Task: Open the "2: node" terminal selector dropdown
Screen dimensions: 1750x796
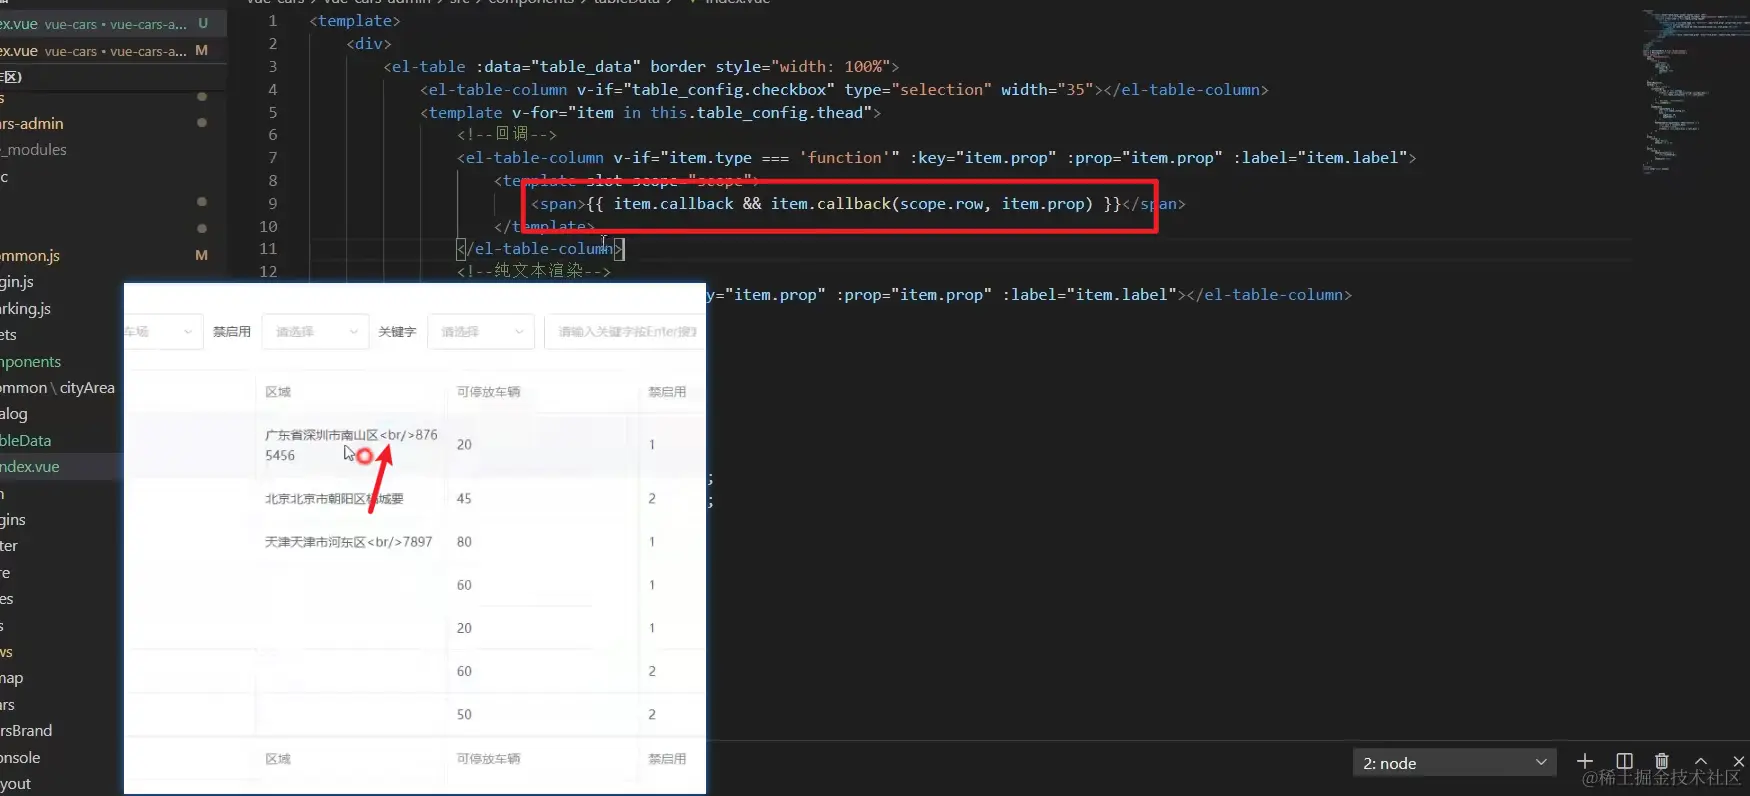Action: [x=1455, y=763]
